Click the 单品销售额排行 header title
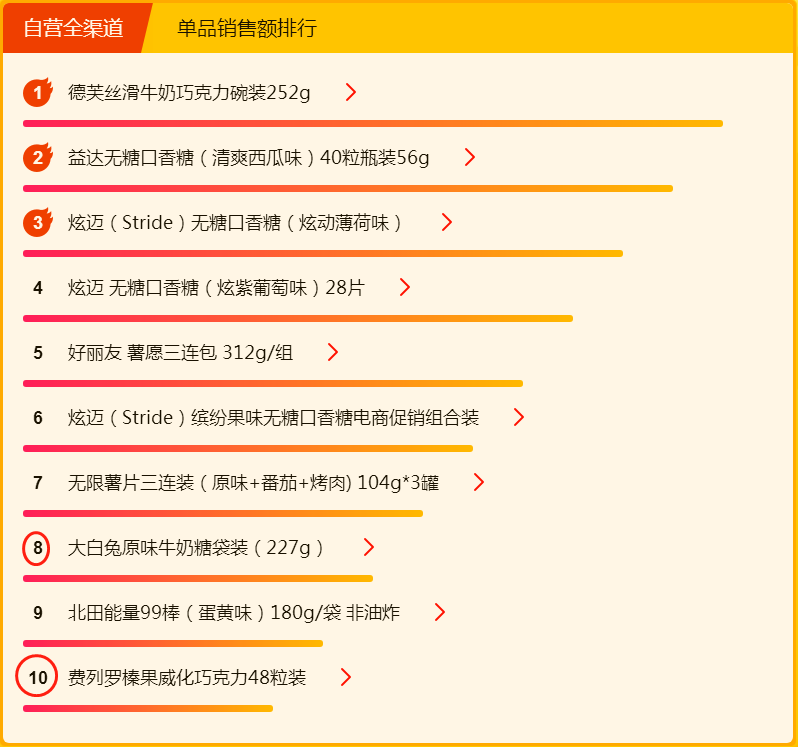Viewport: 798px width, 747px height. (x=247, y=28)
